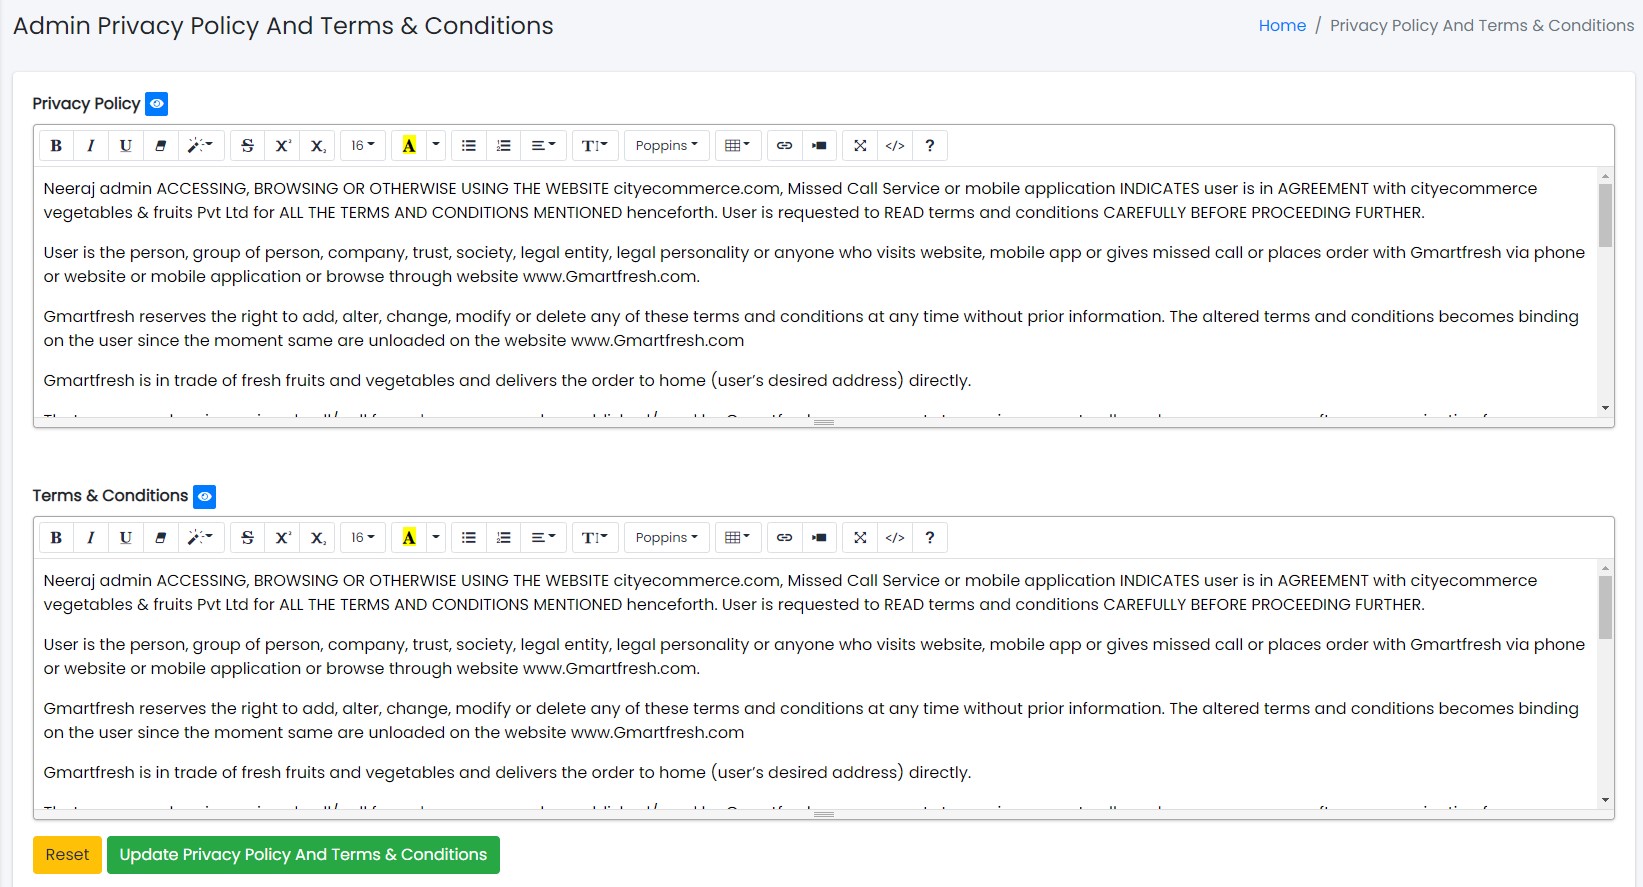Image resolution: width=1643 pixels, height=887 pixels.
Task: Expand the table dropdown in the Privacy Policy toolbar
Action: click(737, 146)
